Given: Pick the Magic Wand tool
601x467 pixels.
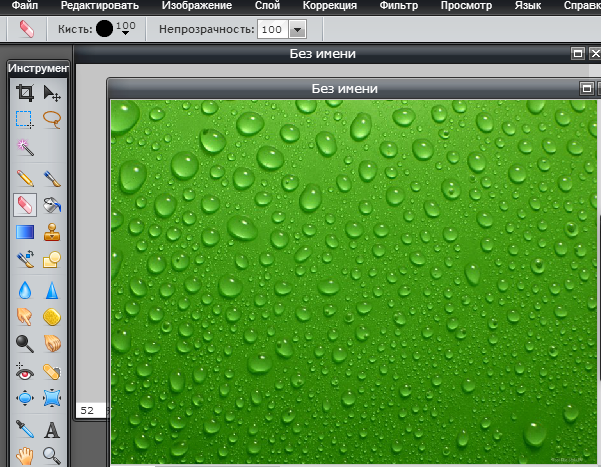Looking at the screenshot, I should tap(25, 147).
